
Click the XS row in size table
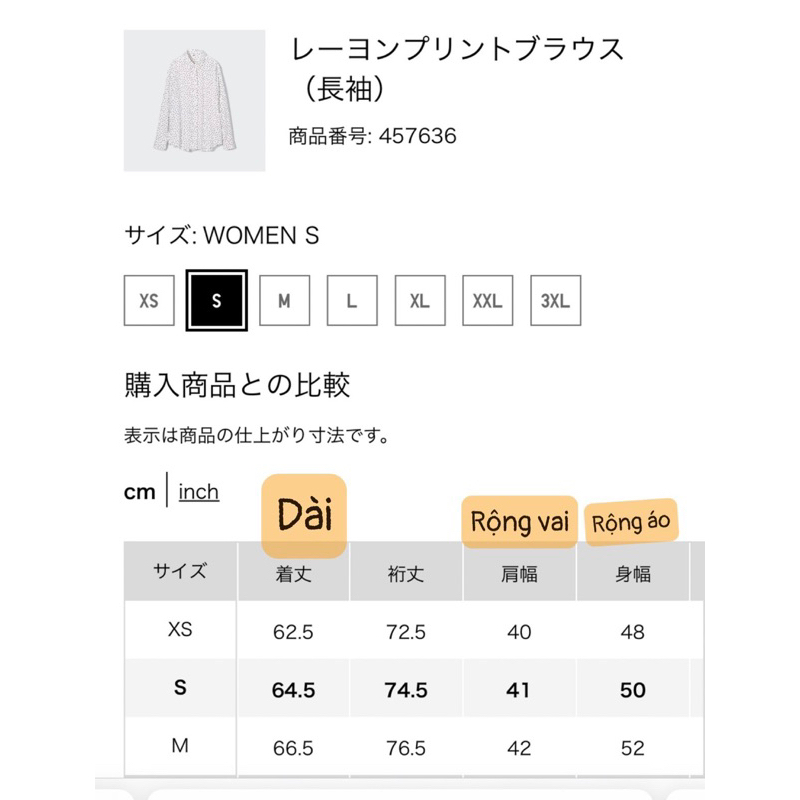[180, 631]
